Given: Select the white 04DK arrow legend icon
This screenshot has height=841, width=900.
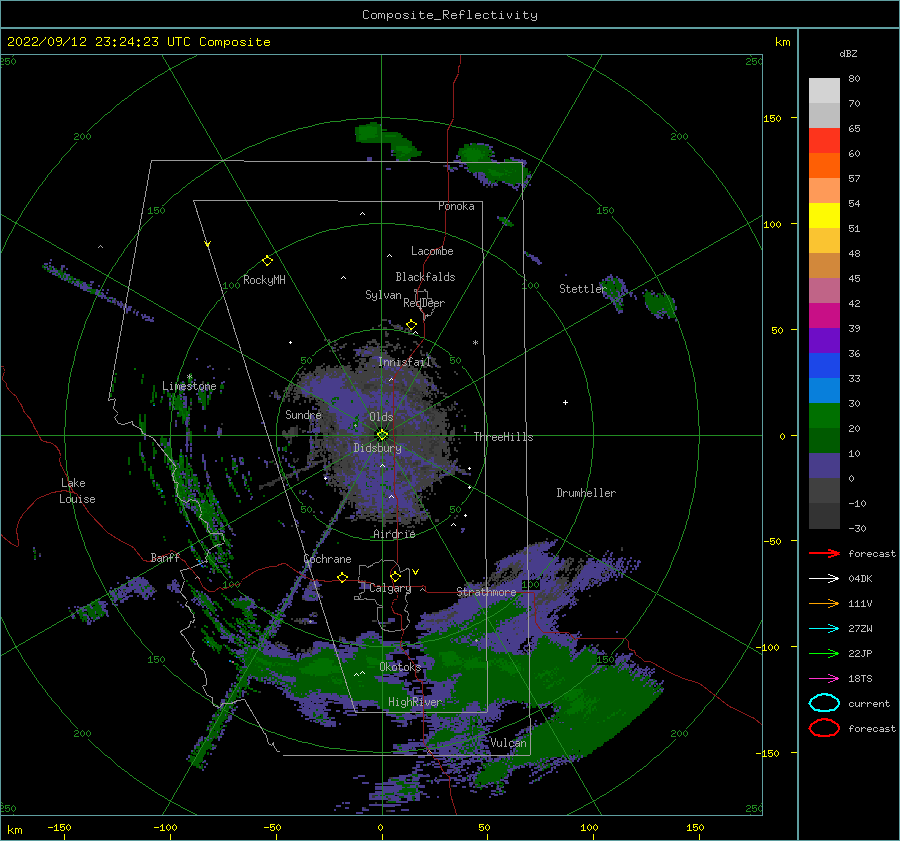Looking at the screenshot, I should [824, 578].
